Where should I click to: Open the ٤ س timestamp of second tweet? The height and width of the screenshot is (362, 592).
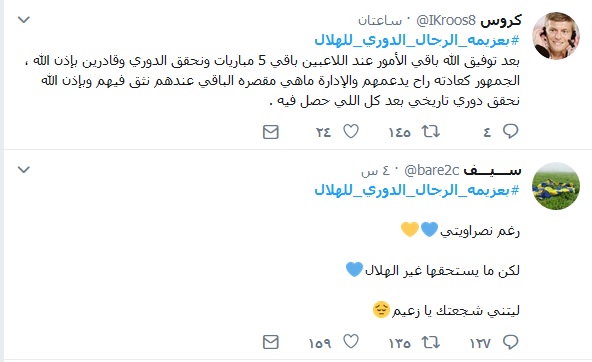[375, 171]
